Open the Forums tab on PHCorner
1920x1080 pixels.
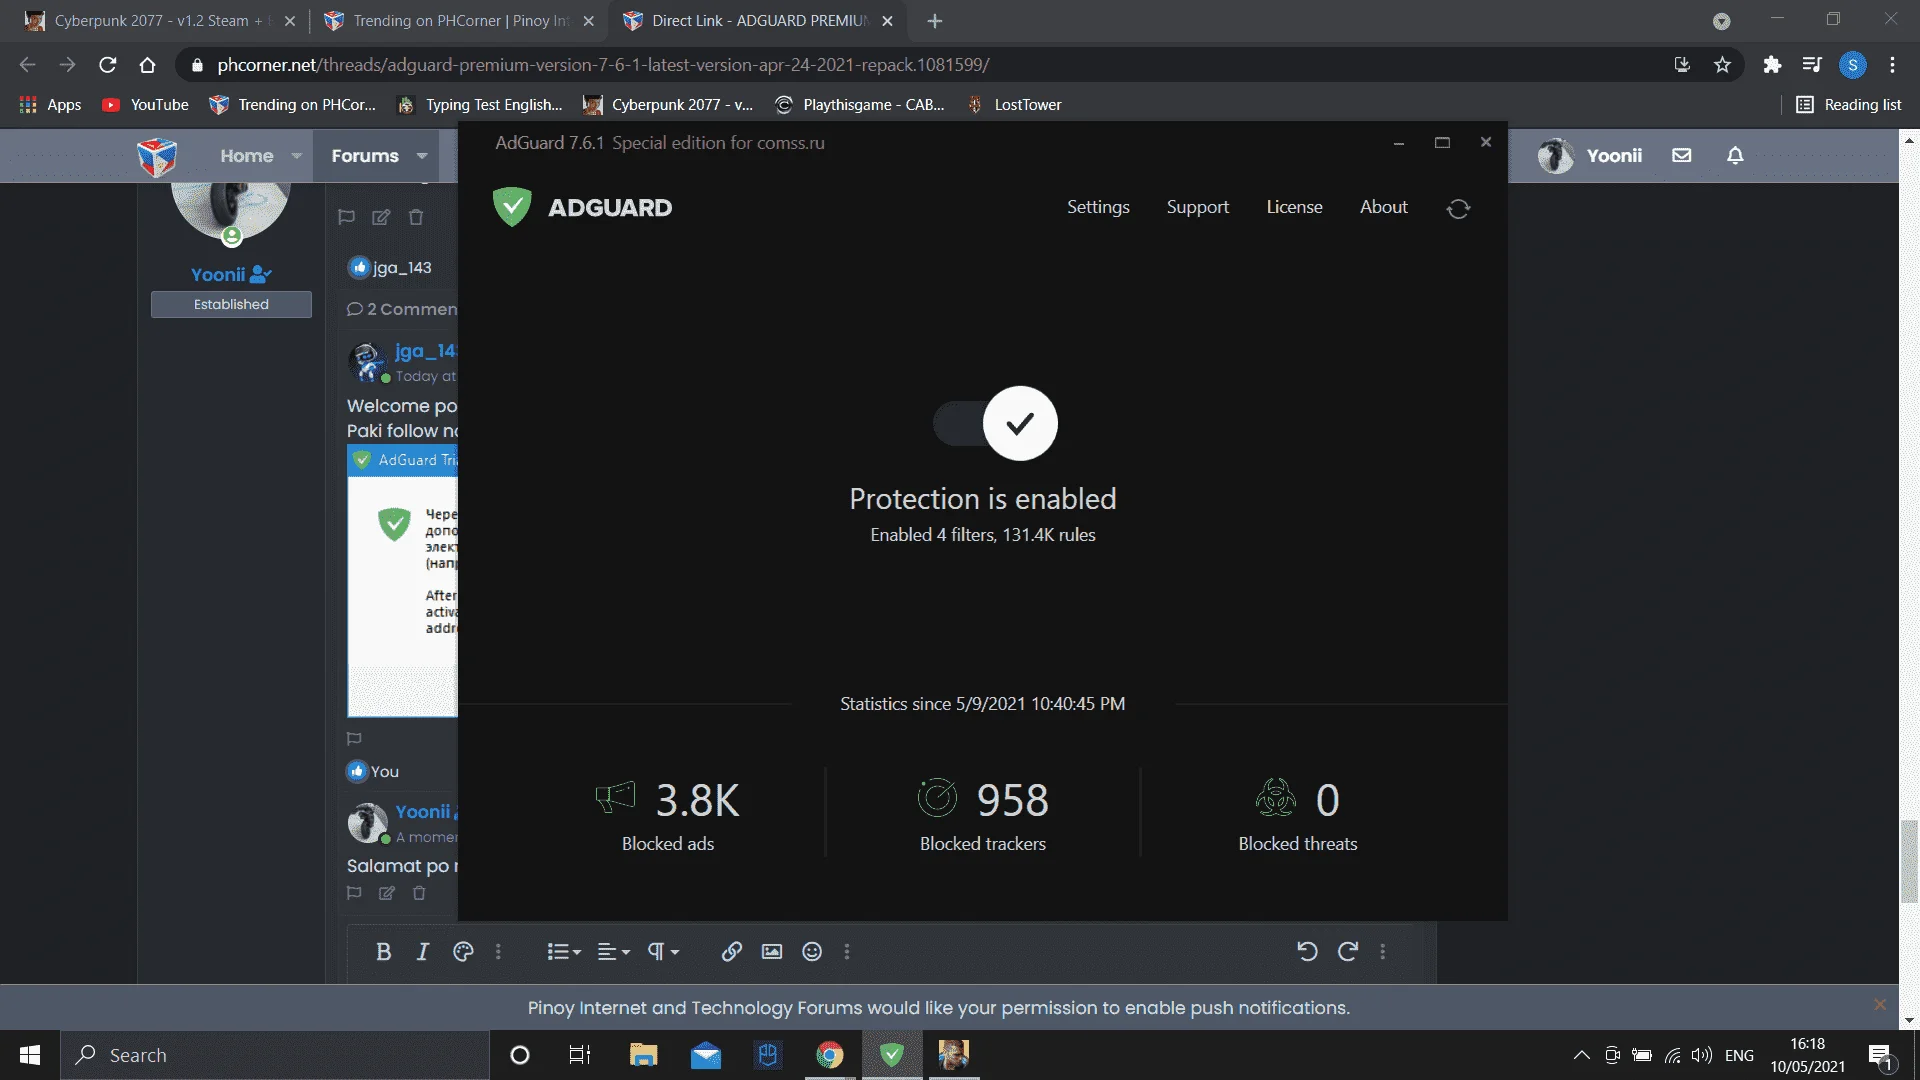pos(365,156)
